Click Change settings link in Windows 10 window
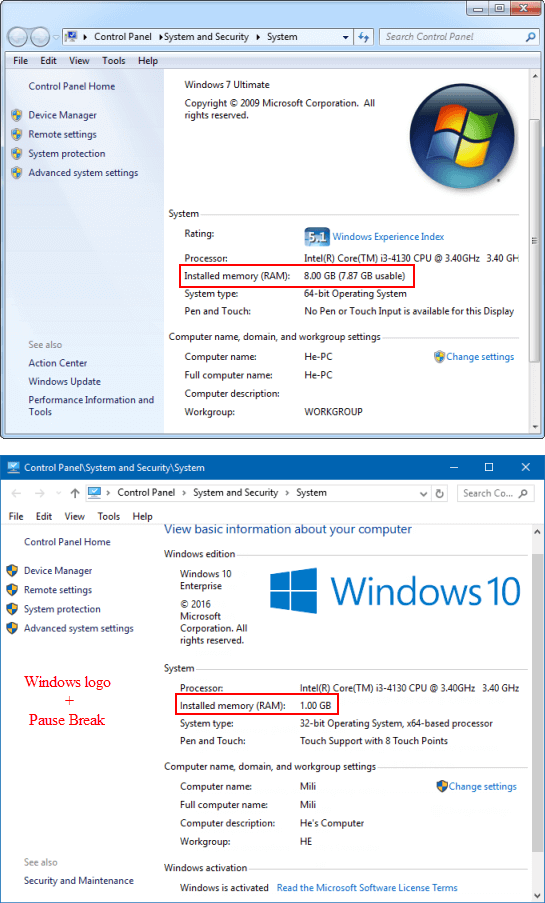Image resolution: width=545 pixels, height=903 pixels. click(x=483, y=786)
